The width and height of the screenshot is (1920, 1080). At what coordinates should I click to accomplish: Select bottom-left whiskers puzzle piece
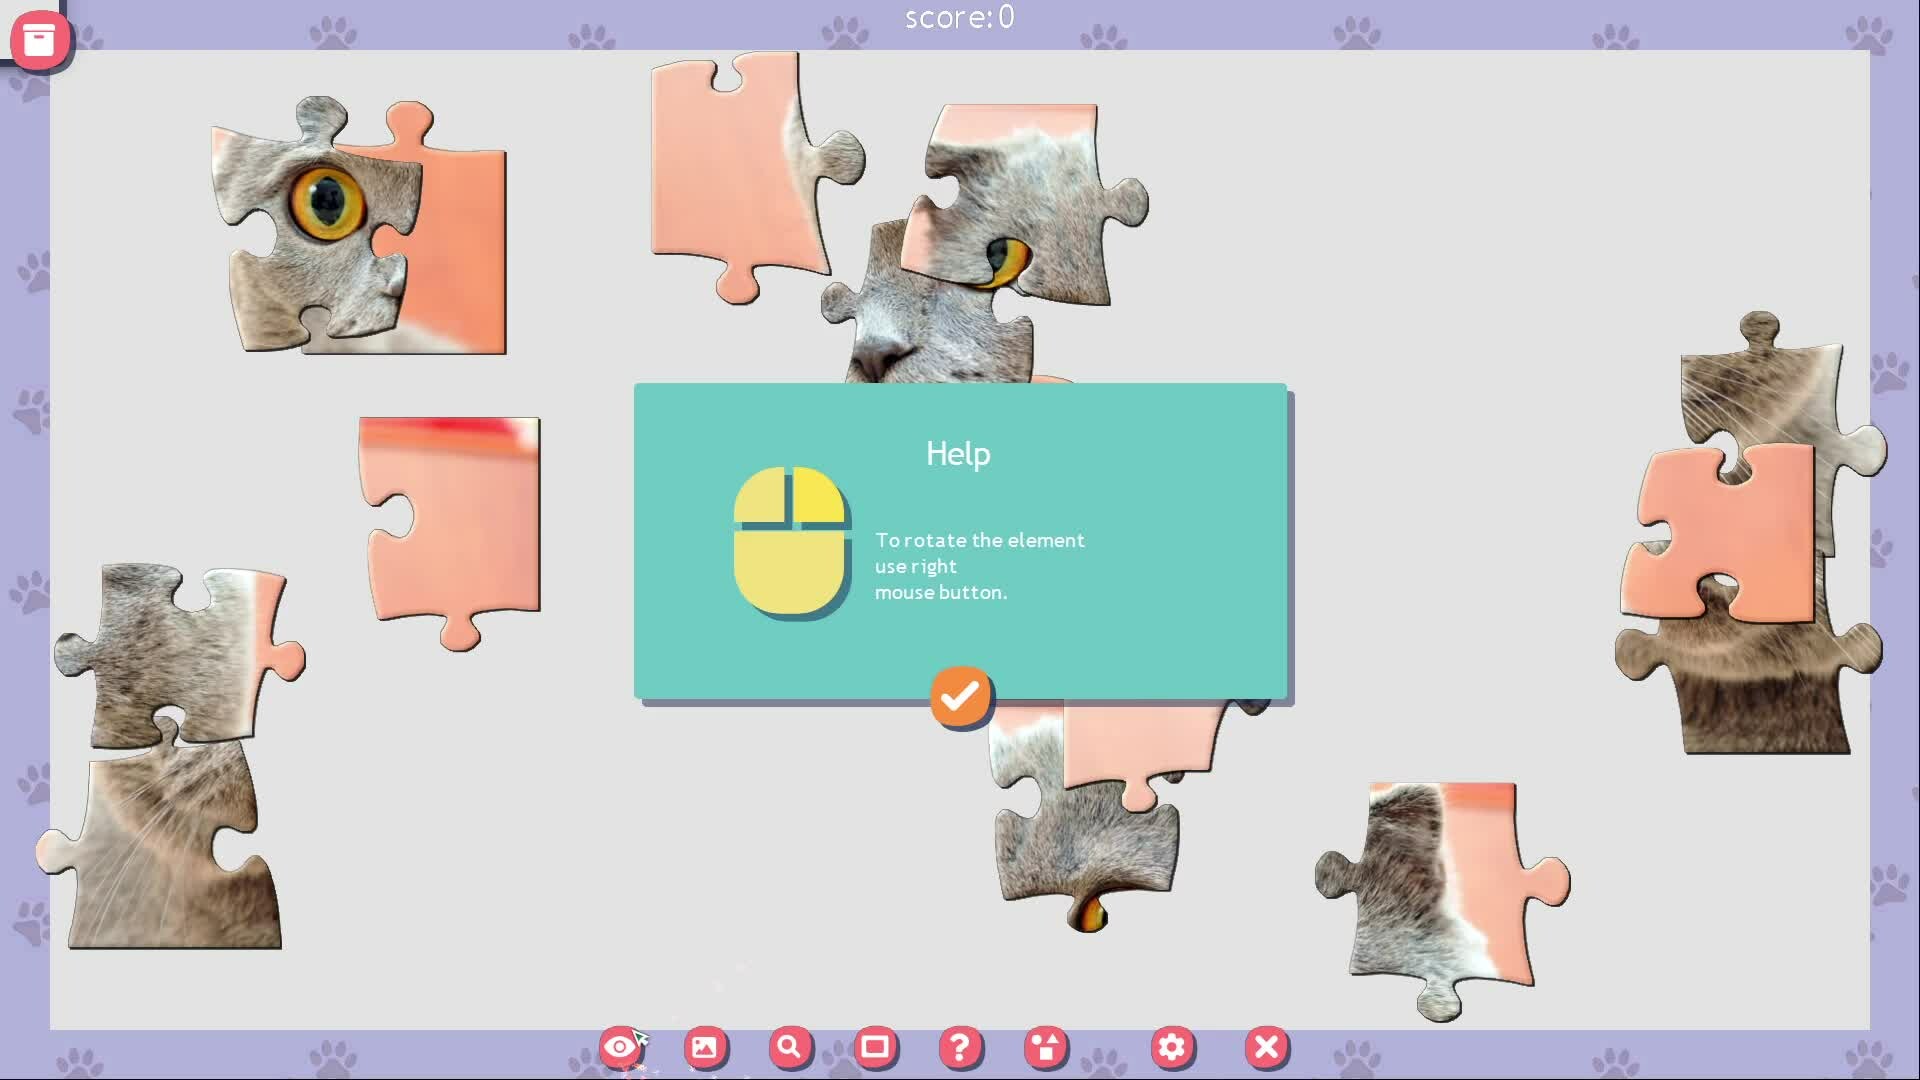(x=160, y=850)
